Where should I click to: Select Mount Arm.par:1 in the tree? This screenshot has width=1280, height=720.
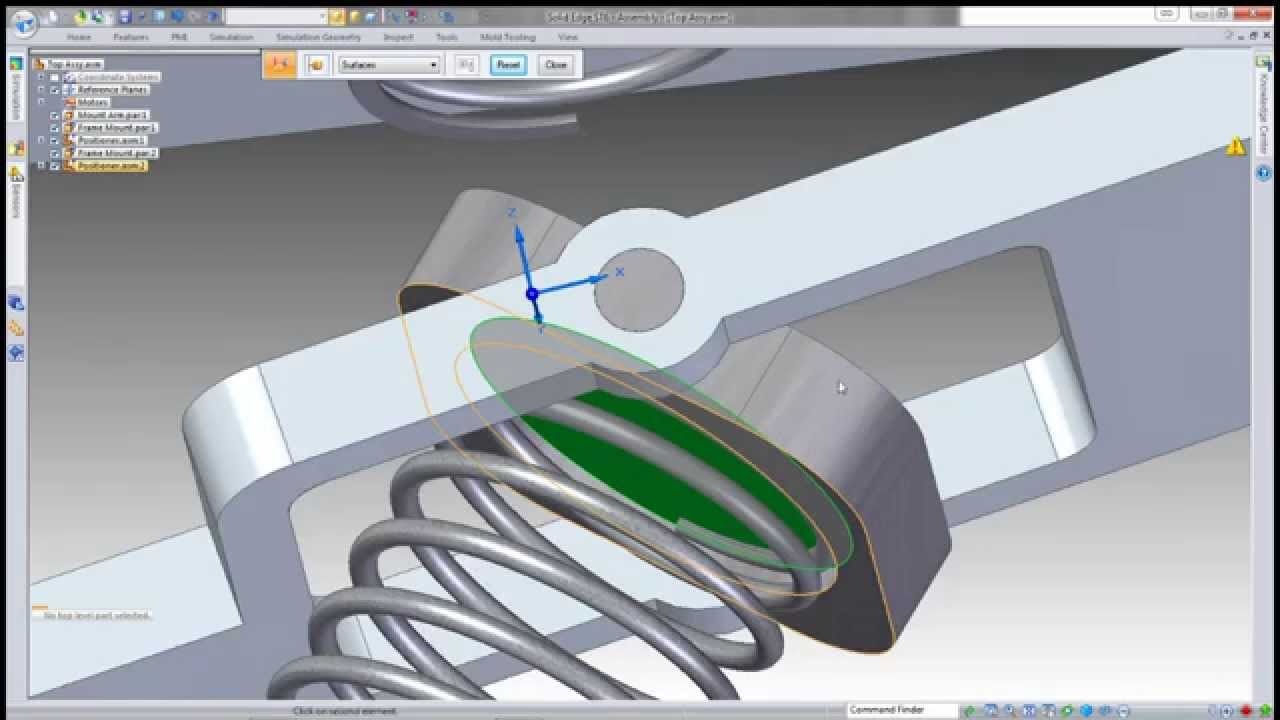(112, 115)
